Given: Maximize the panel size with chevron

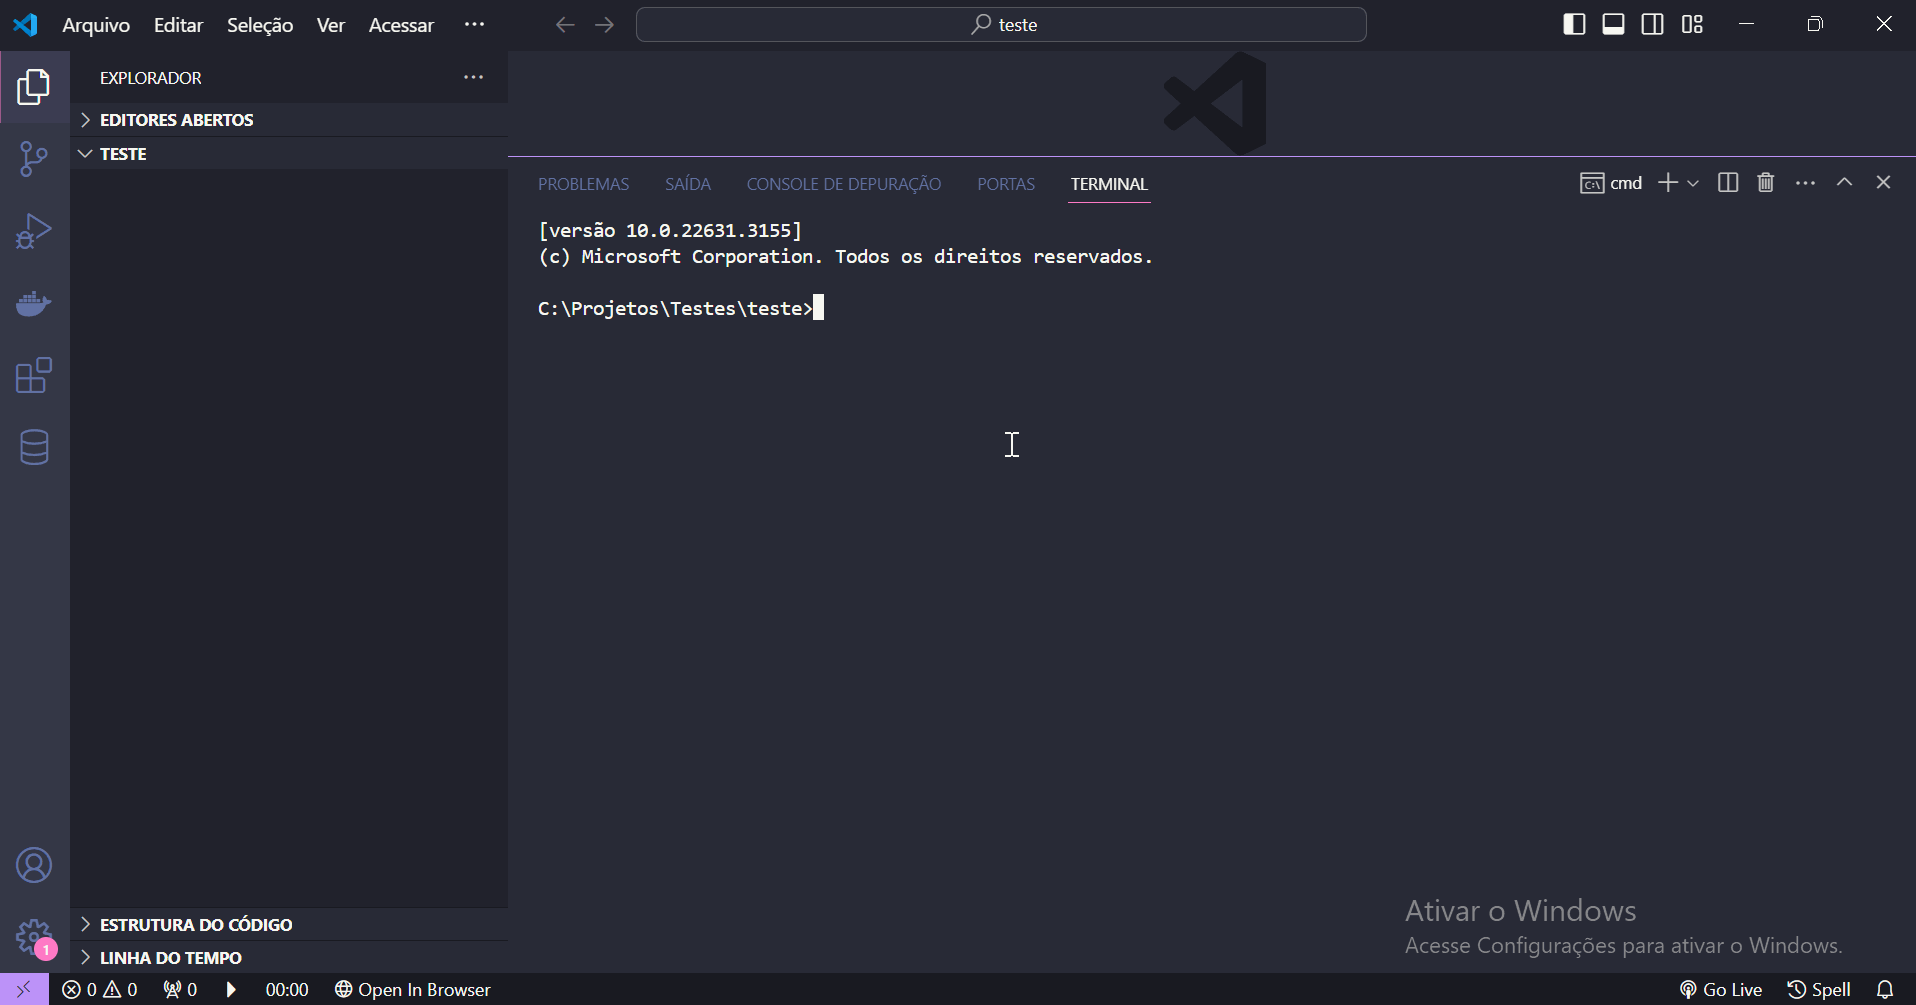Looking at the screenshot, I should (1844, 182).
